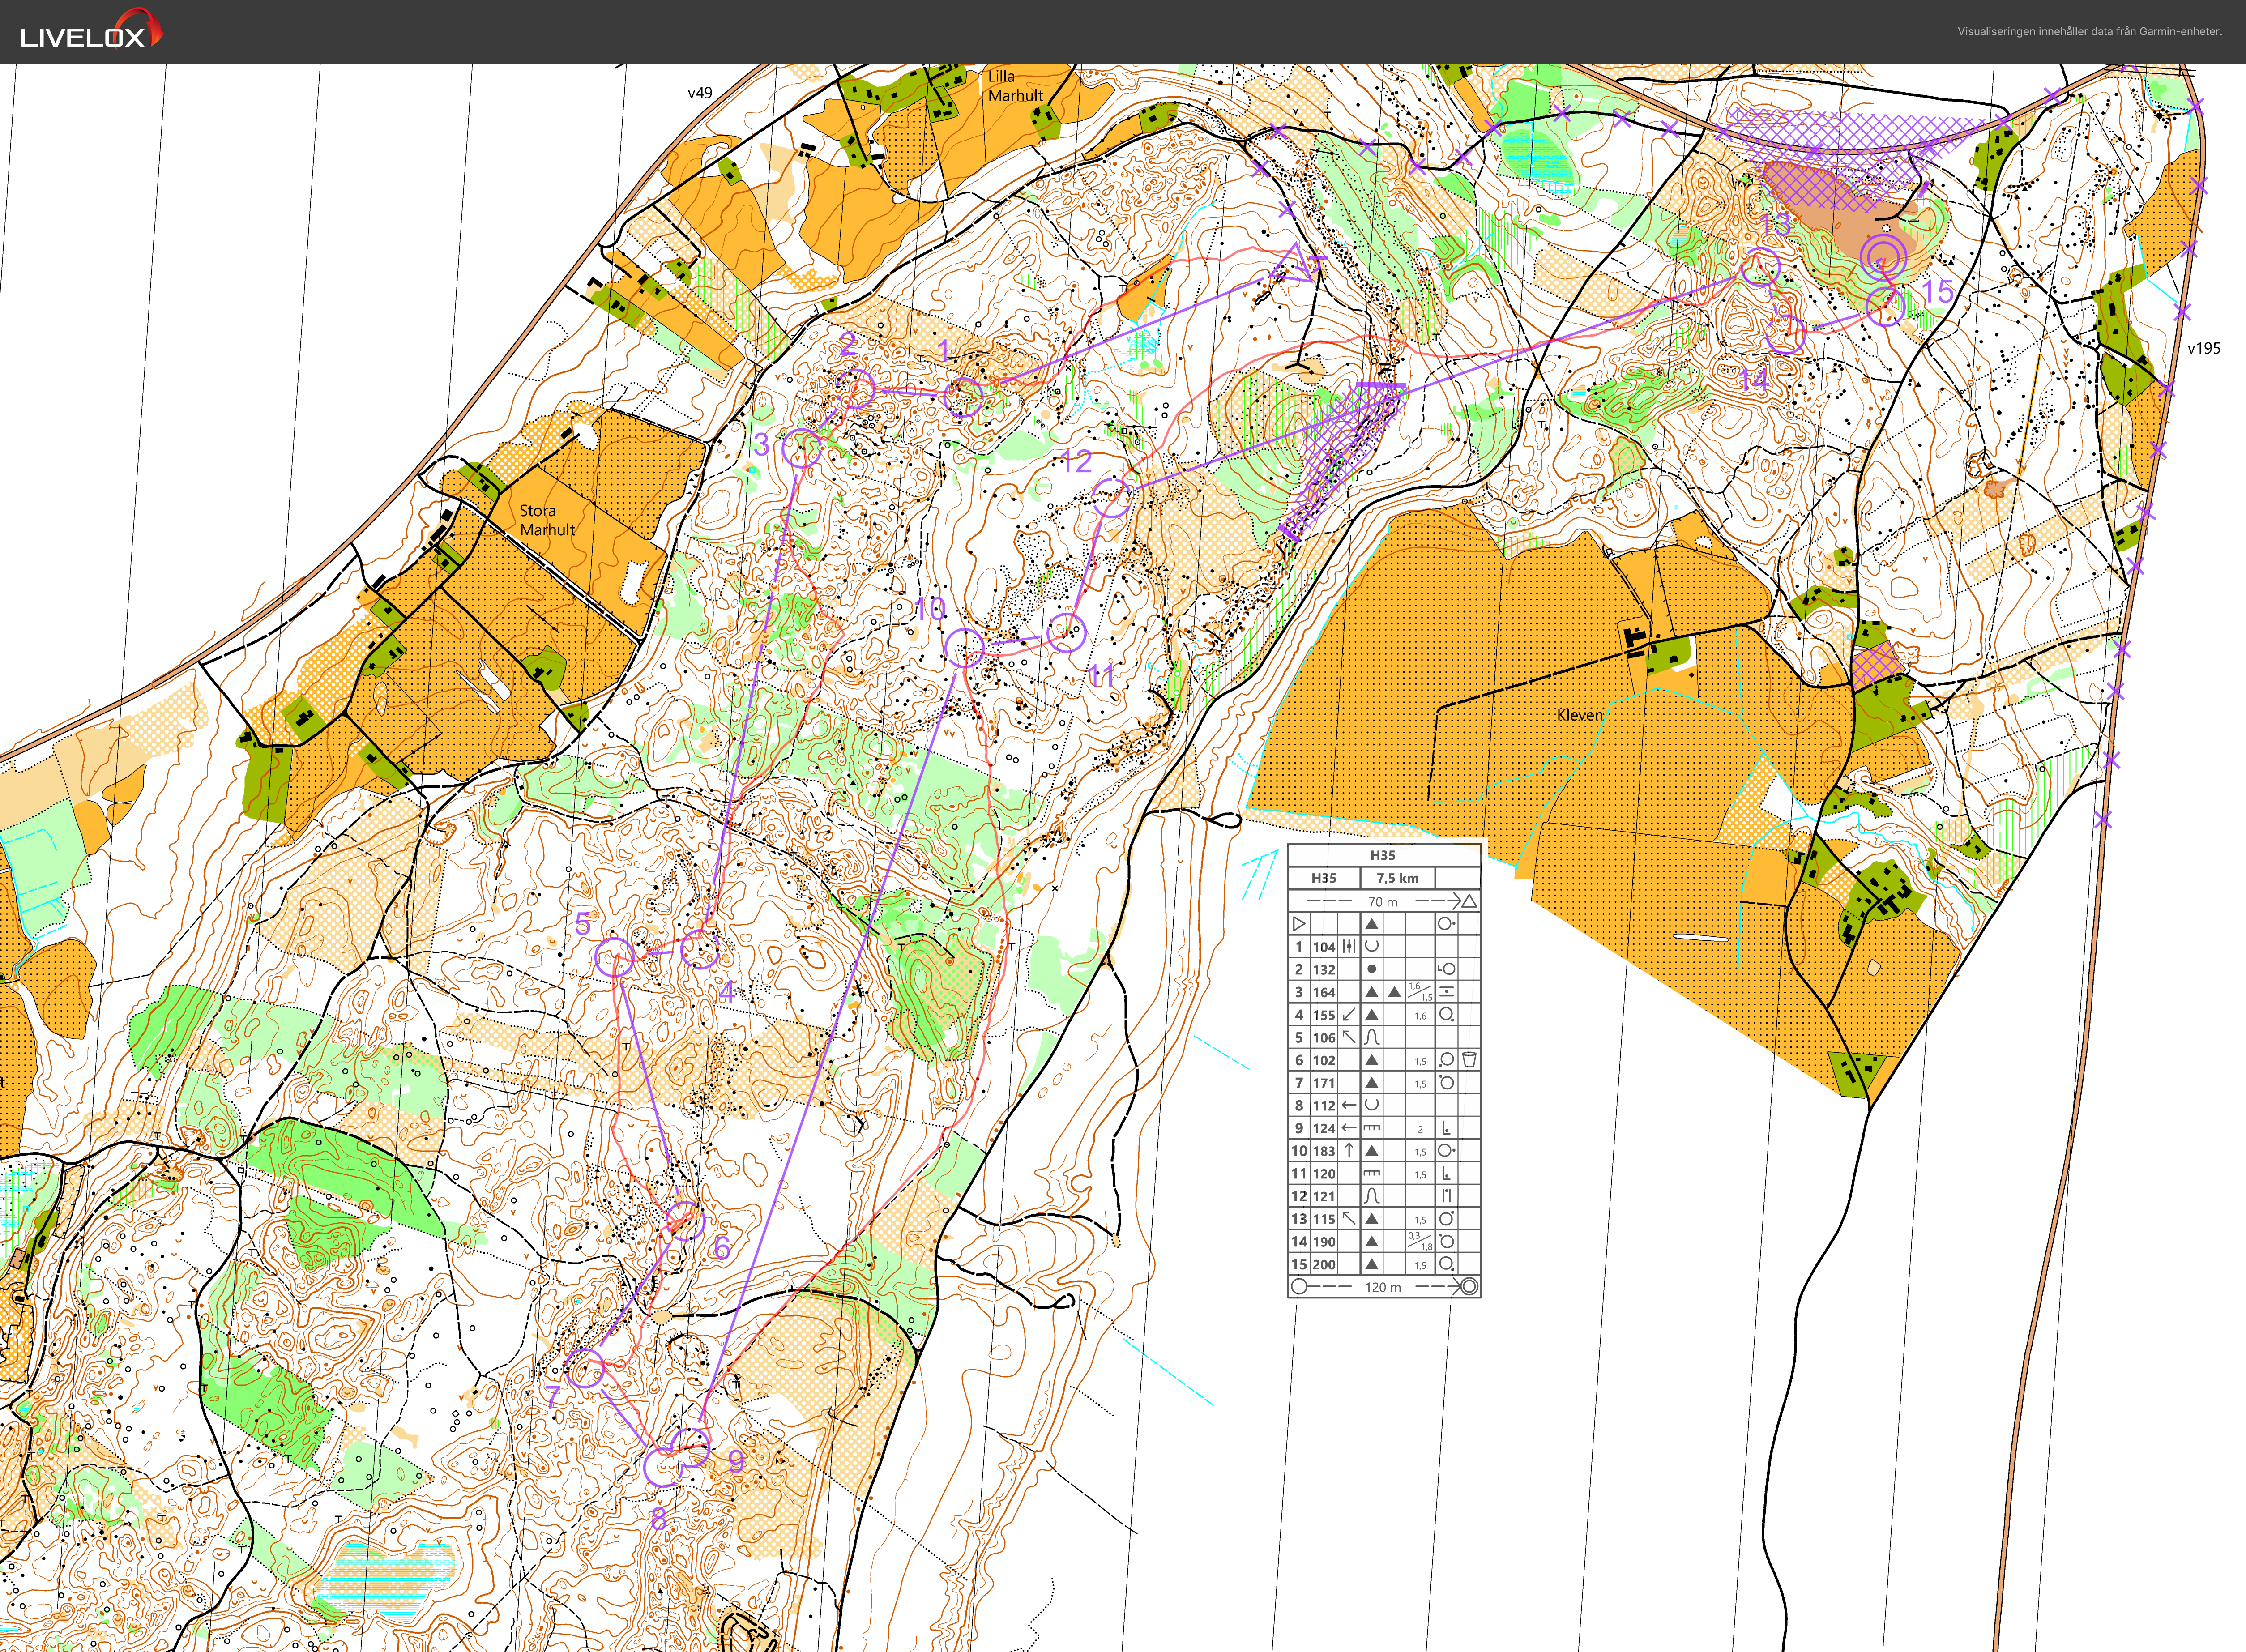The height and width of the screenshot is (1652, 2246).
Task: Select control circle 1 on the map
Action: 964,397
